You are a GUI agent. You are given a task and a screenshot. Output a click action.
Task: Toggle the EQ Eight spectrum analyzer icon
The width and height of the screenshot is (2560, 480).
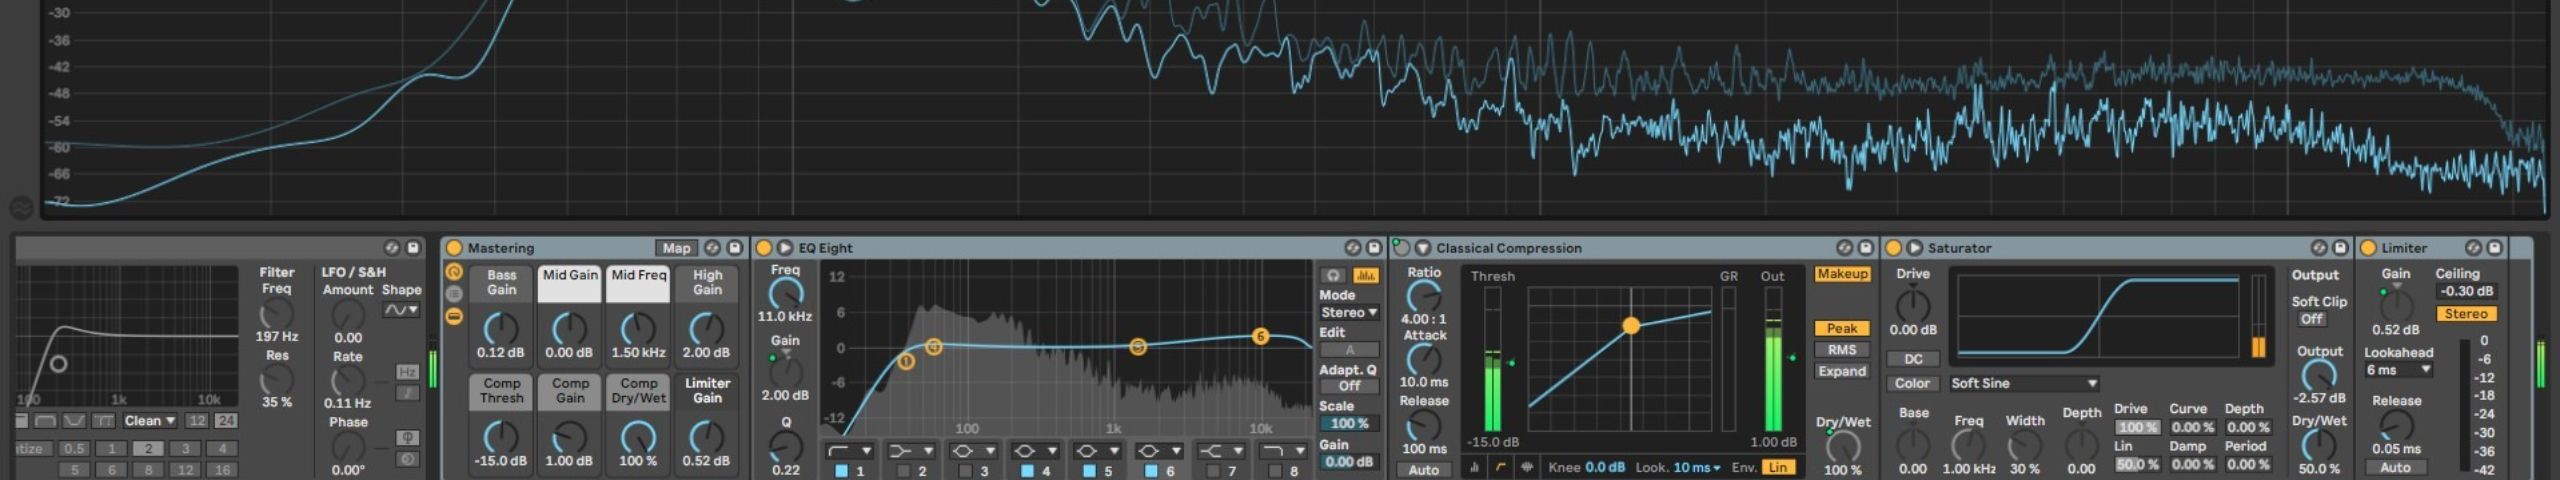tap(1365, 275)
